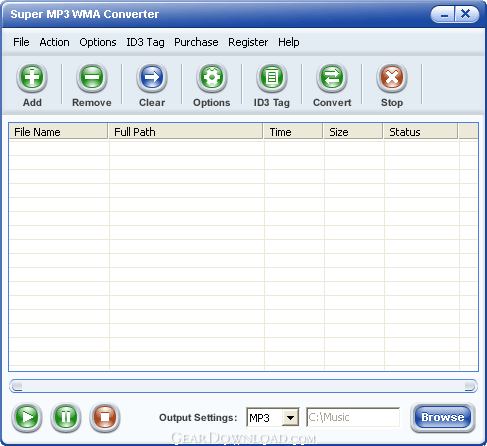This screenshot has width=487, height=446.
Task: Sort list by File Name column header
Action: point(58,132)
